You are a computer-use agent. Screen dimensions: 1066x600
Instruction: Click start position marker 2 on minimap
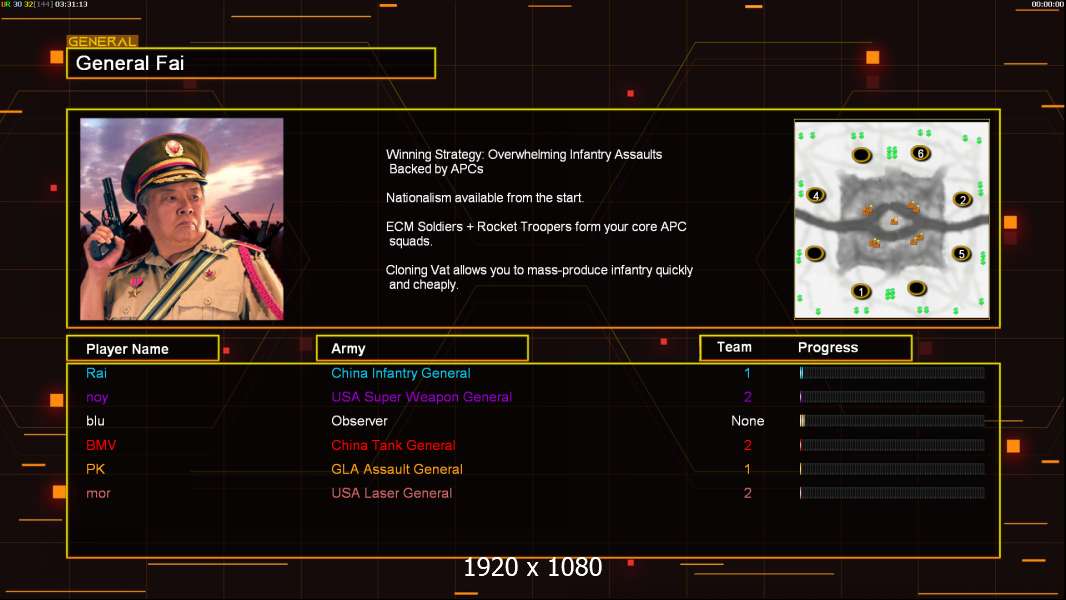(962, 199)
